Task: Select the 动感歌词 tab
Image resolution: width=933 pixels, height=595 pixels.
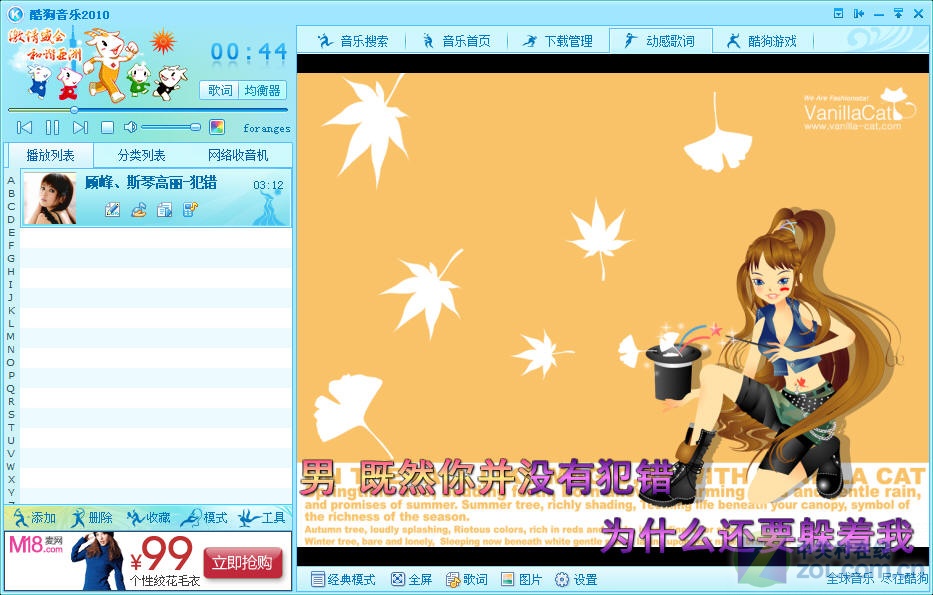Action: tap(660, 41)
